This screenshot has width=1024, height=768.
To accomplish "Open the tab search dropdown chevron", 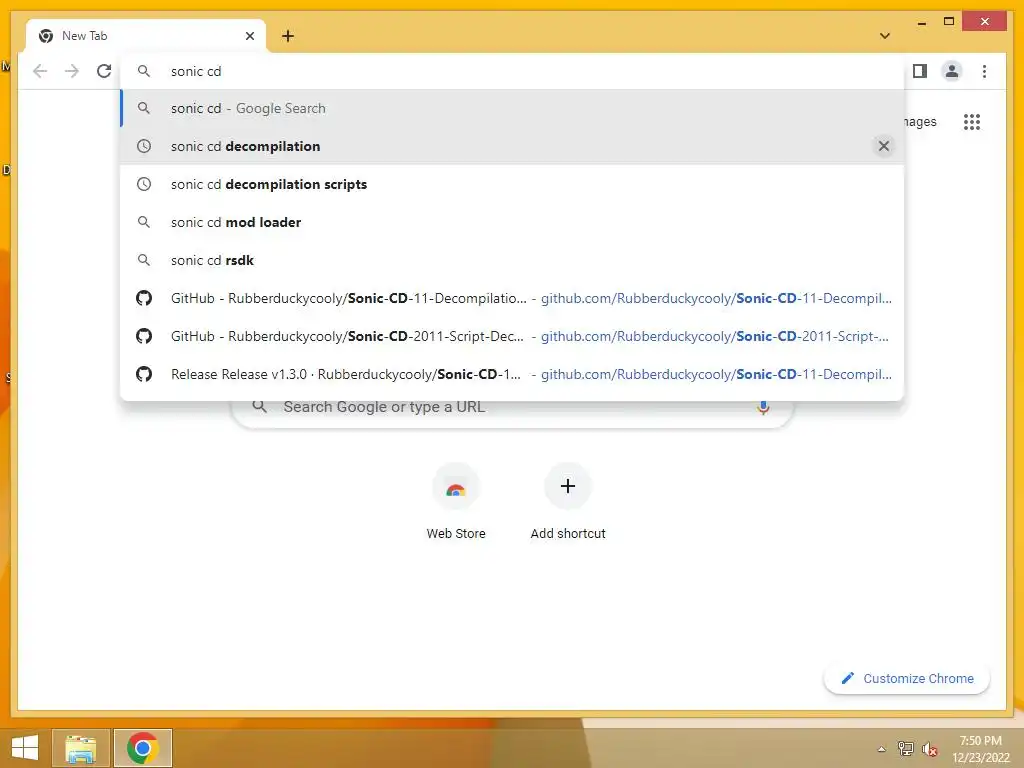I will [x=885, y=36].
